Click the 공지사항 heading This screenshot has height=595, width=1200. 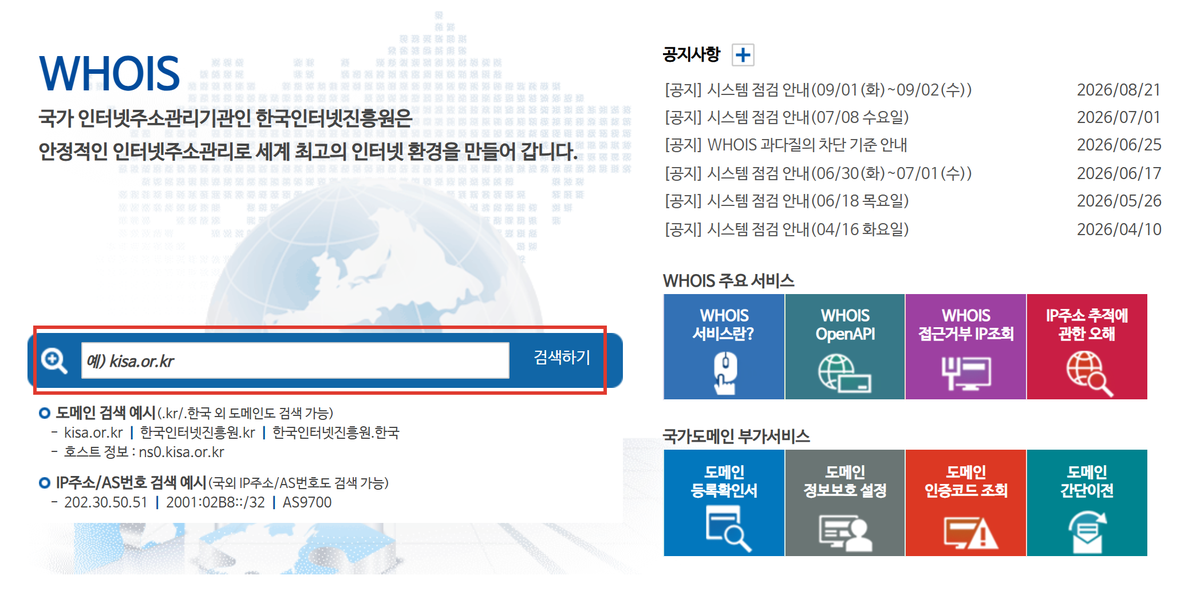pos(691,54)
